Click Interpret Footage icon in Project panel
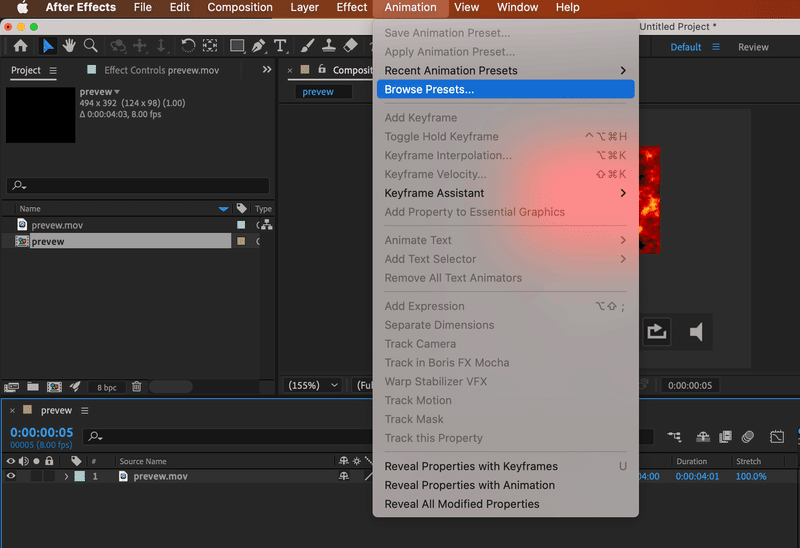The image size is (800, 548). [x=11, y=387]
